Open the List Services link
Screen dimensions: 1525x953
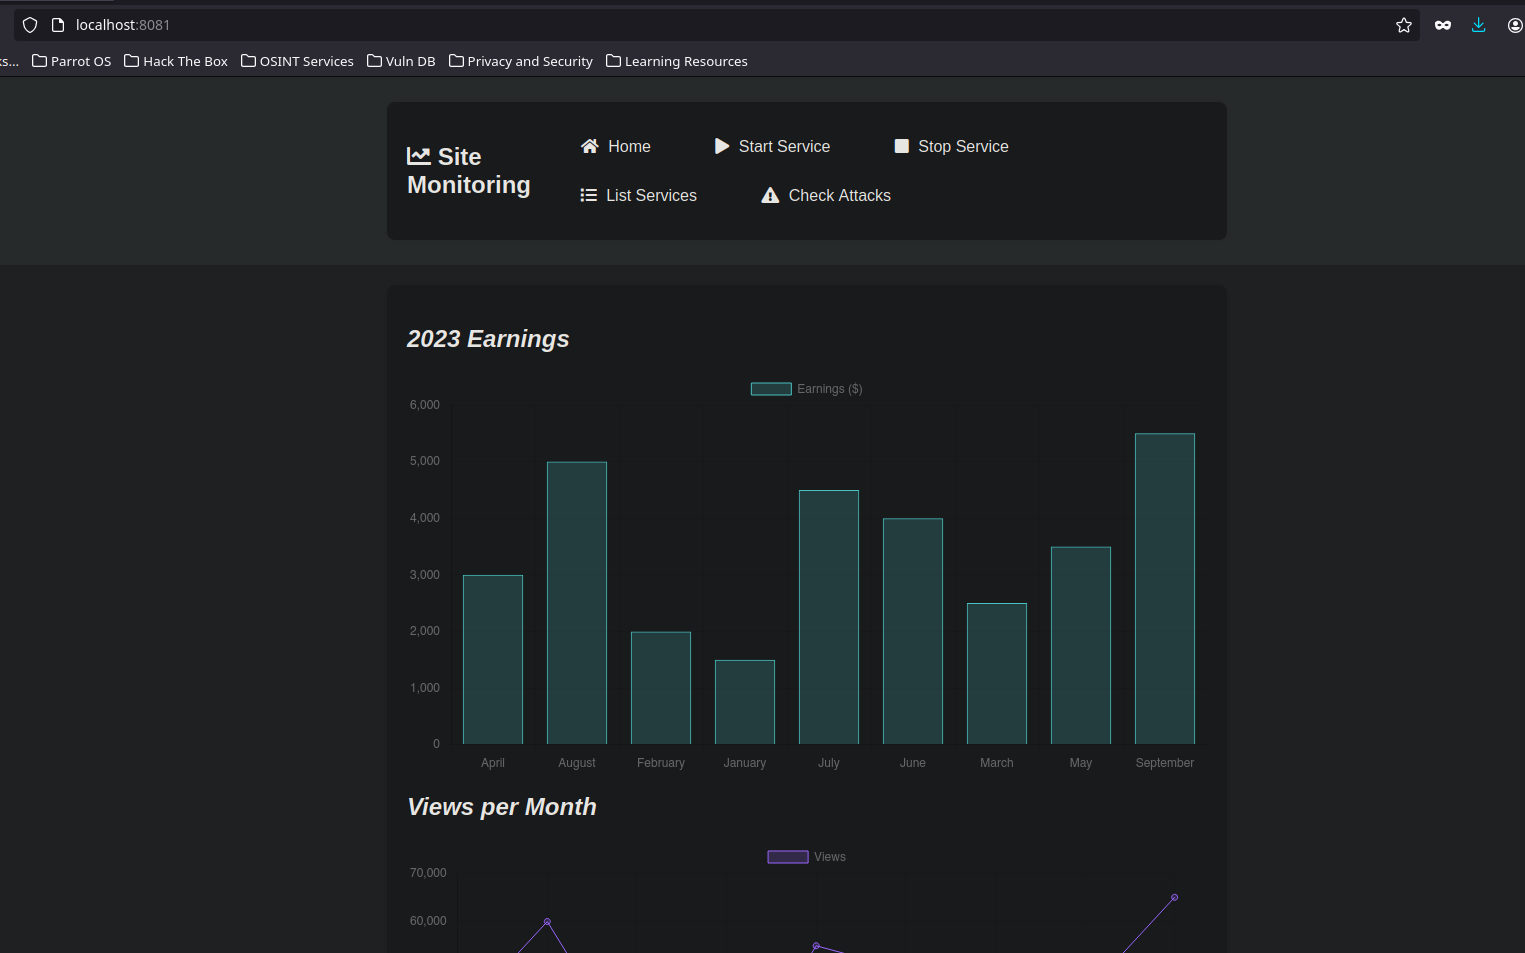click(639, 195)
